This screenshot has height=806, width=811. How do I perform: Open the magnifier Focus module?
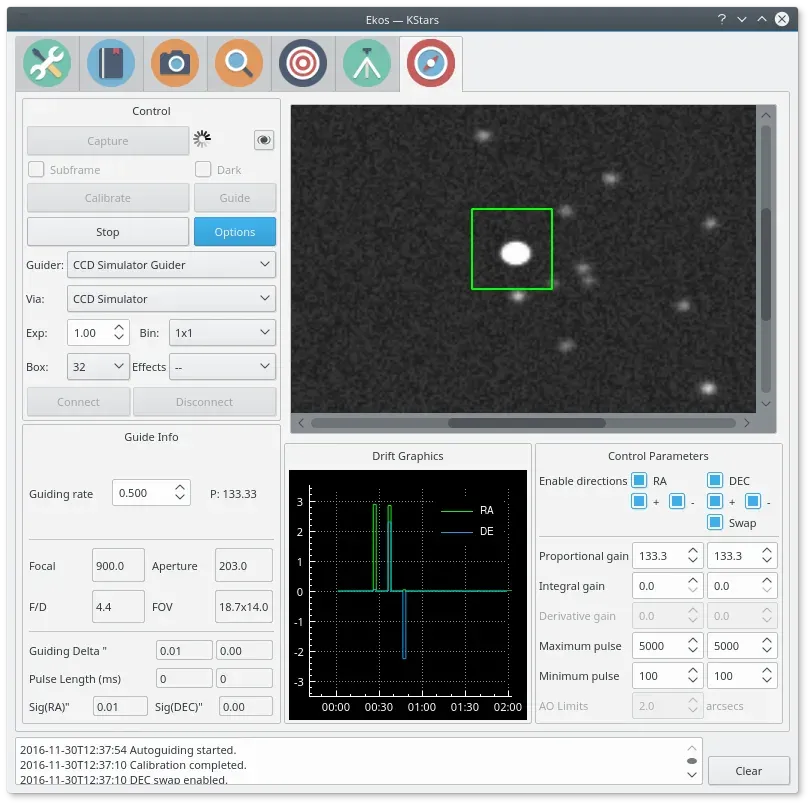coord(239,63)
